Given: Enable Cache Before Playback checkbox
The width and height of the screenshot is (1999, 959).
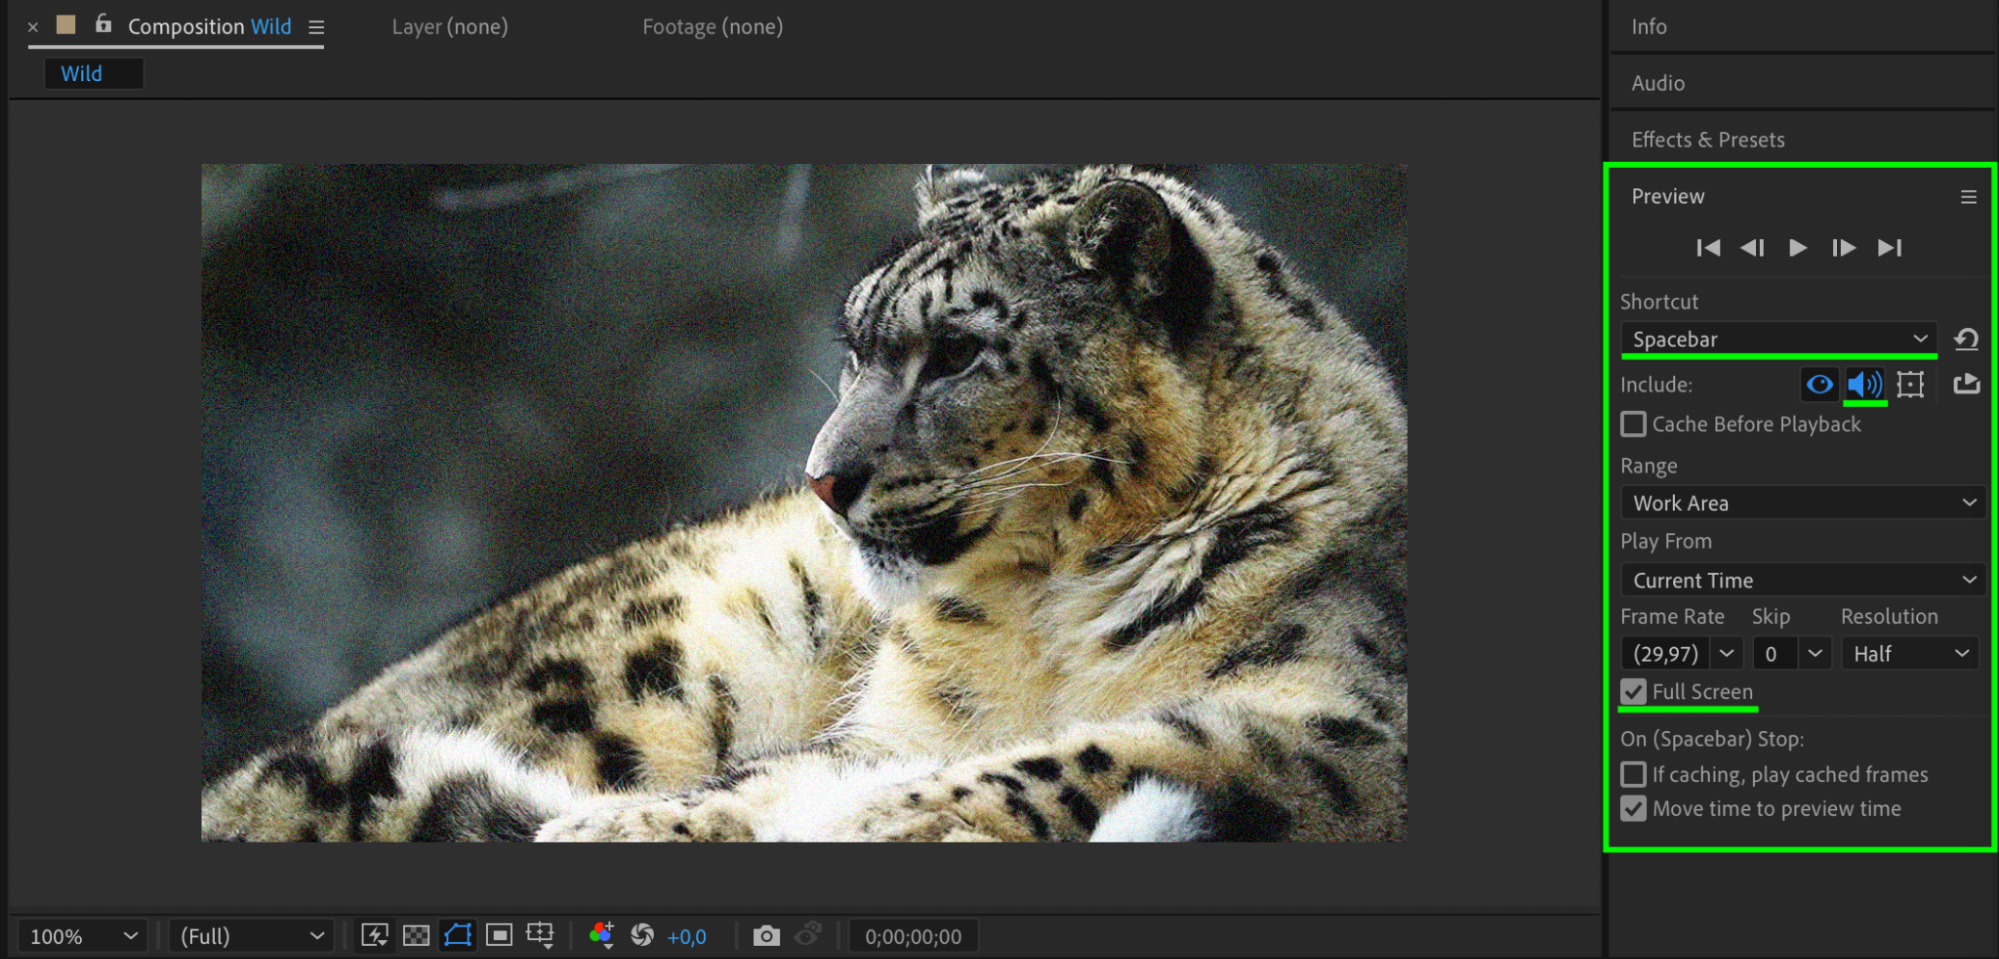Looking at the screenshot, I should [x=1633, y=424].
